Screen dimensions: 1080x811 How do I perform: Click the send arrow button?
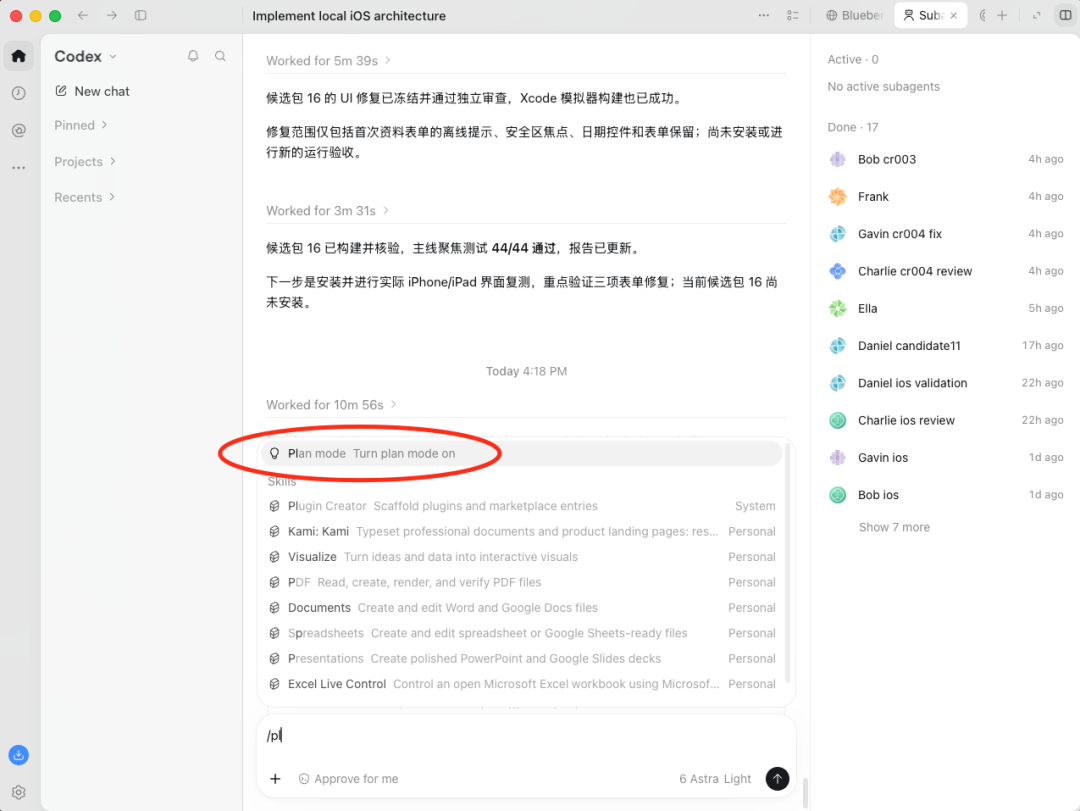tap(778, 779)
